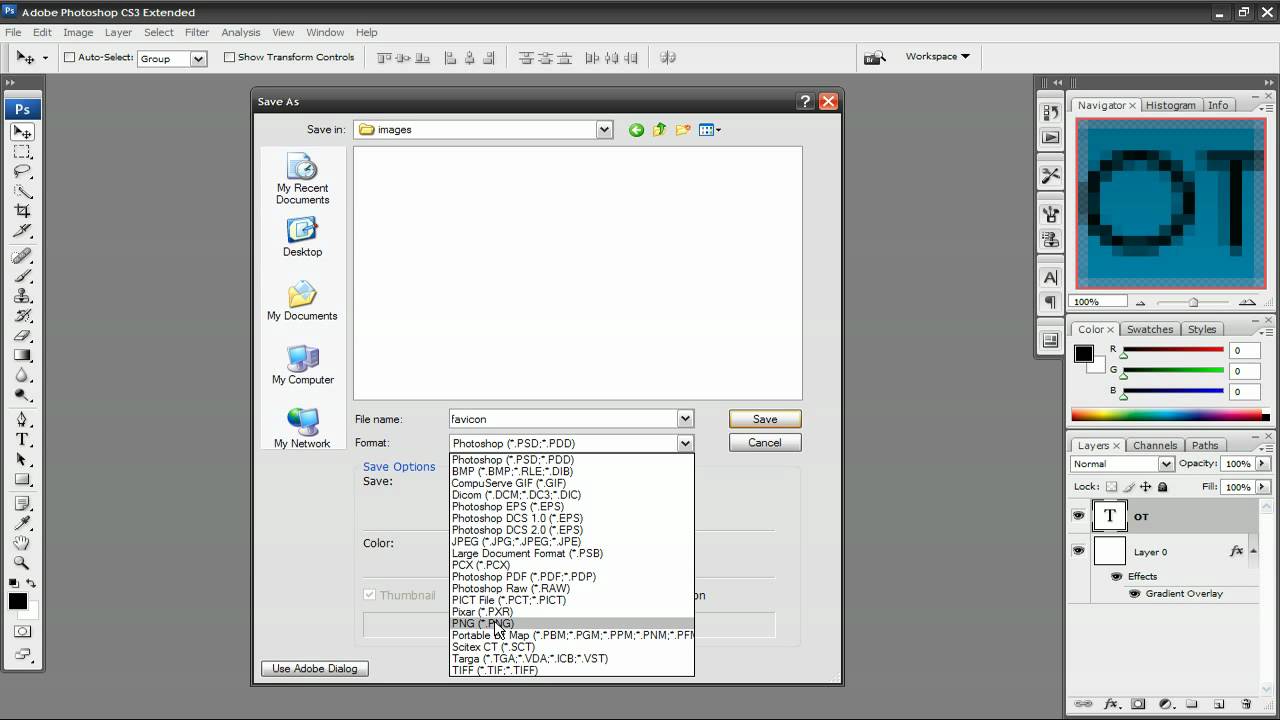
Task: Click the Navigator zoom slider
Action: click(x=1193, y=302)
